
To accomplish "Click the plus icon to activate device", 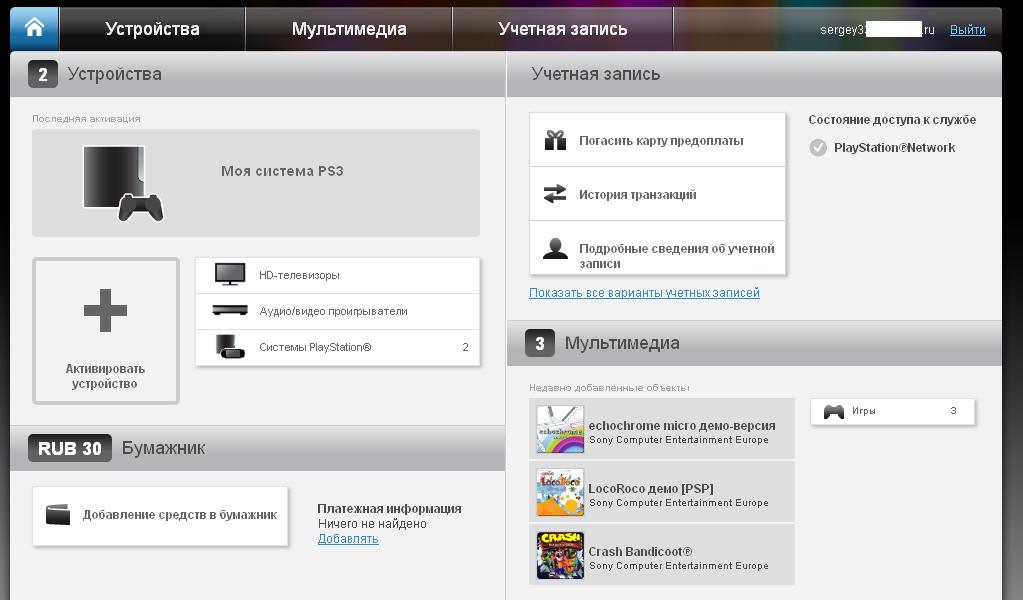I will point(105,310).
